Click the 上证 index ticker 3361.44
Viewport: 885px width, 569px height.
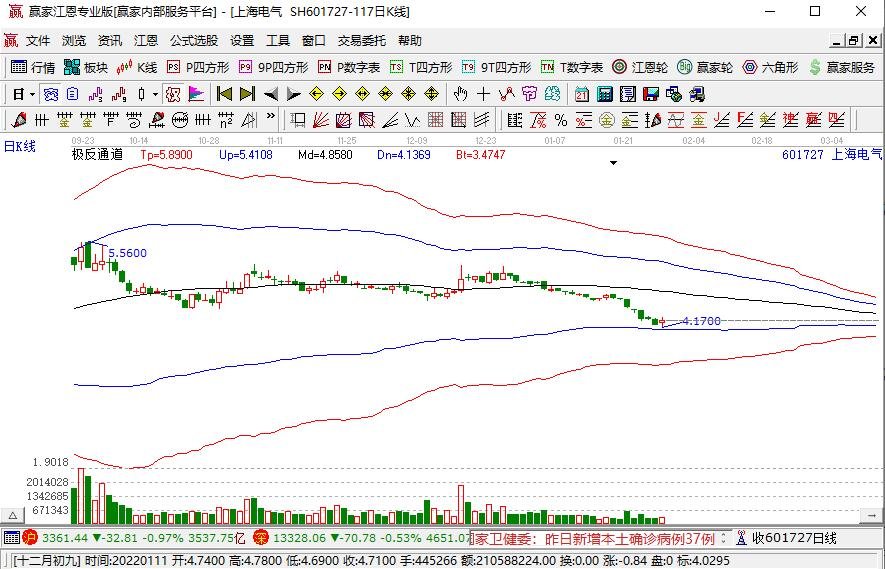coord(65,538)
